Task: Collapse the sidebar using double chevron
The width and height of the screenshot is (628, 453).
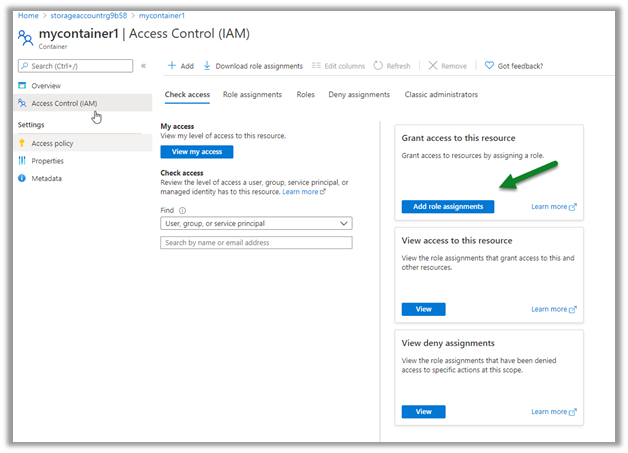Action: coord(143,66)
